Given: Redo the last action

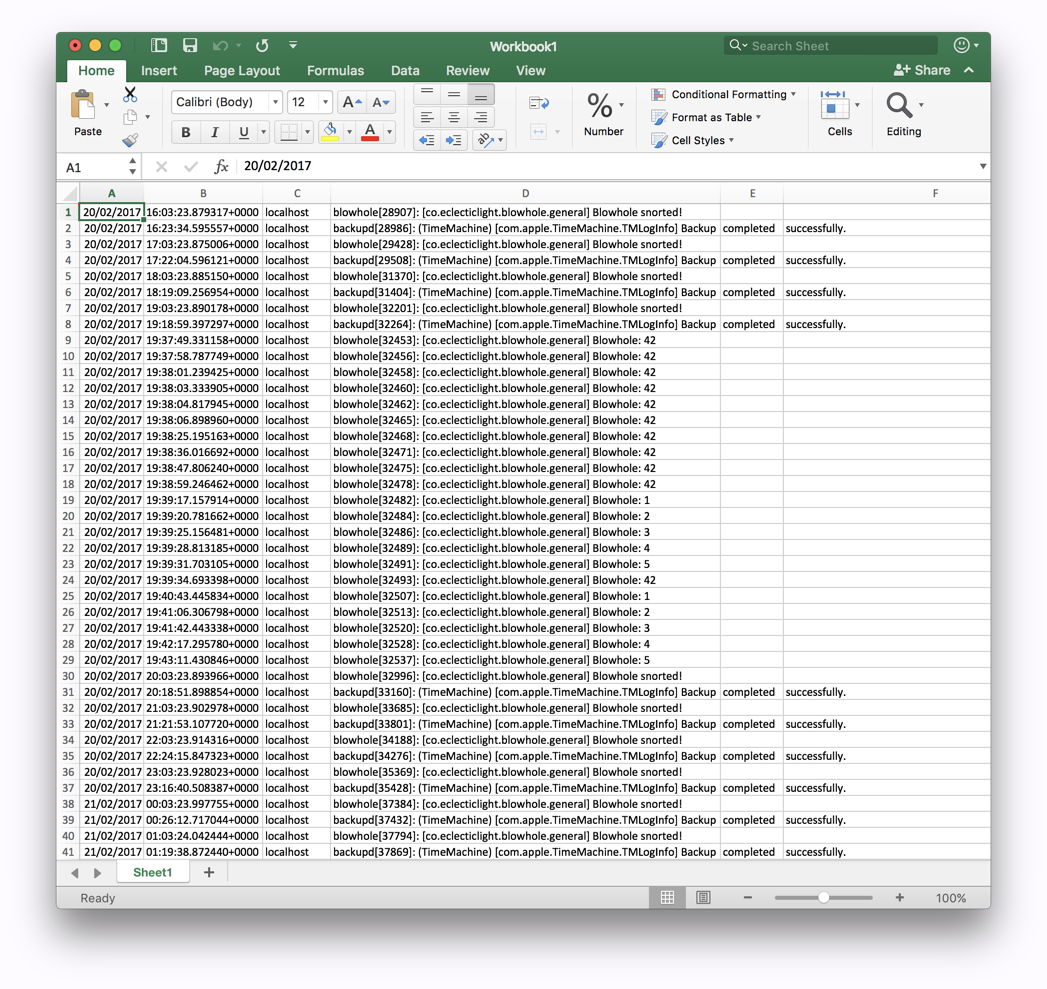Looking at the screenshot, I should click(262, 45).
